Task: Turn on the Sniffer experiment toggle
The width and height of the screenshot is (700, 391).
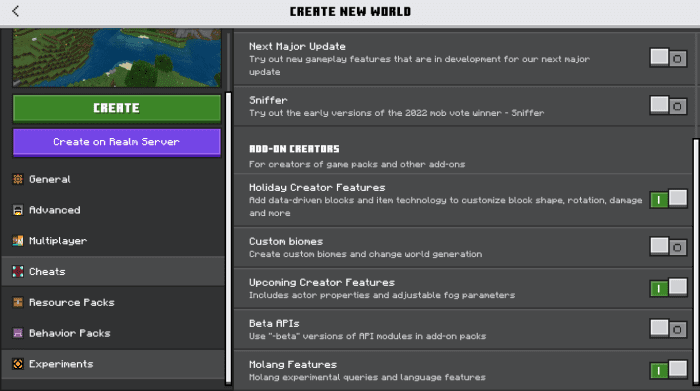Action: click(668, 106)
